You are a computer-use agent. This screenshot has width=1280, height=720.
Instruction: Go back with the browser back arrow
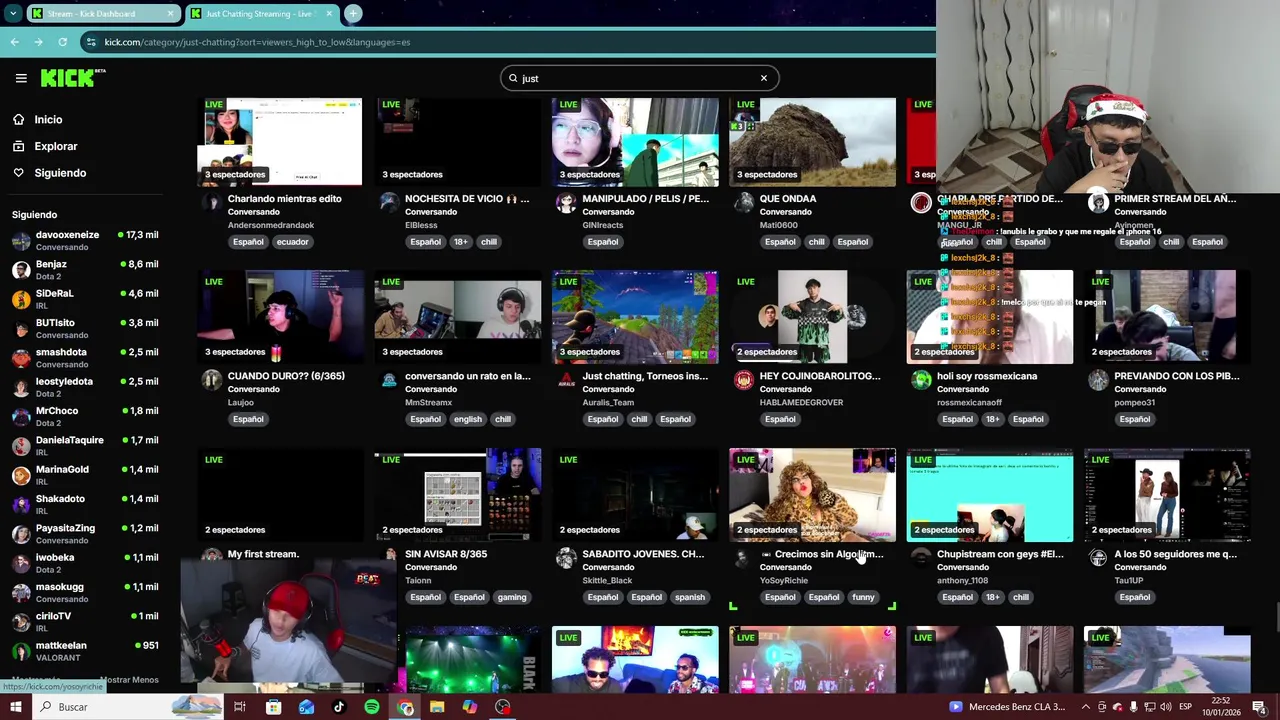tap(14, 42)
